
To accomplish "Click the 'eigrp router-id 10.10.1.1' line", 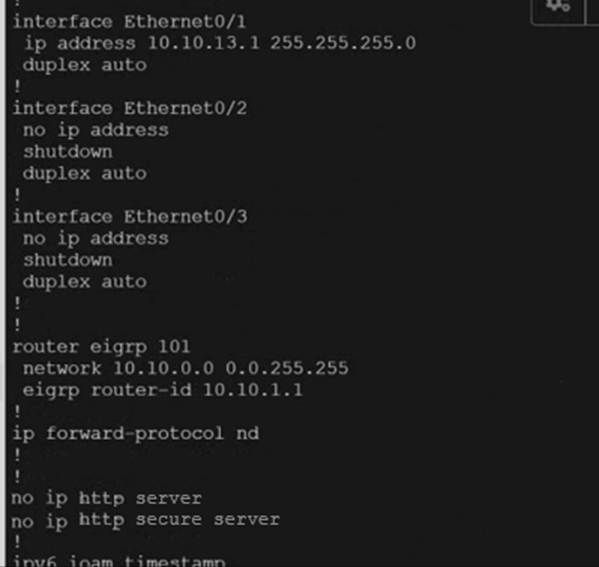I will (163, 390).
